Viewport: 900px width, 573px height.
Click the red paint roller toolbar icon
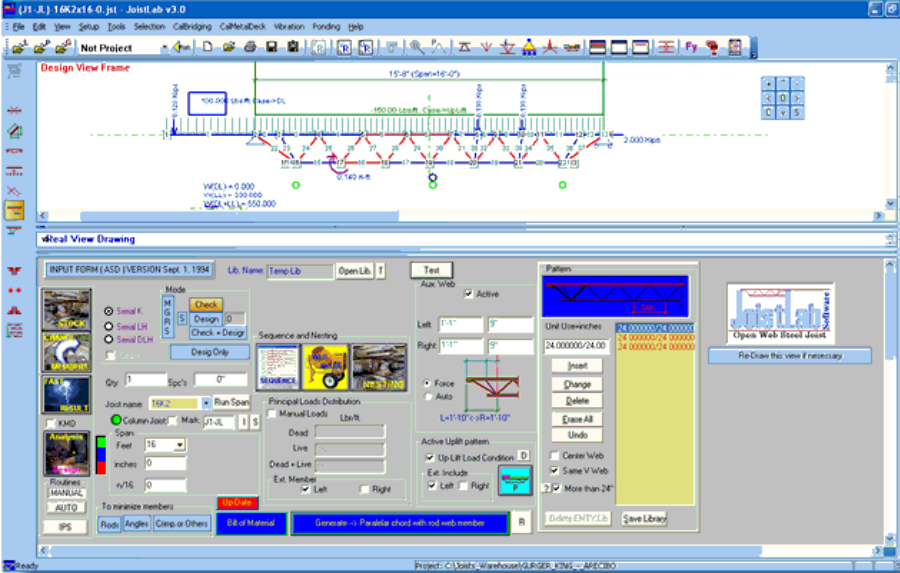(x=712, y=47)
